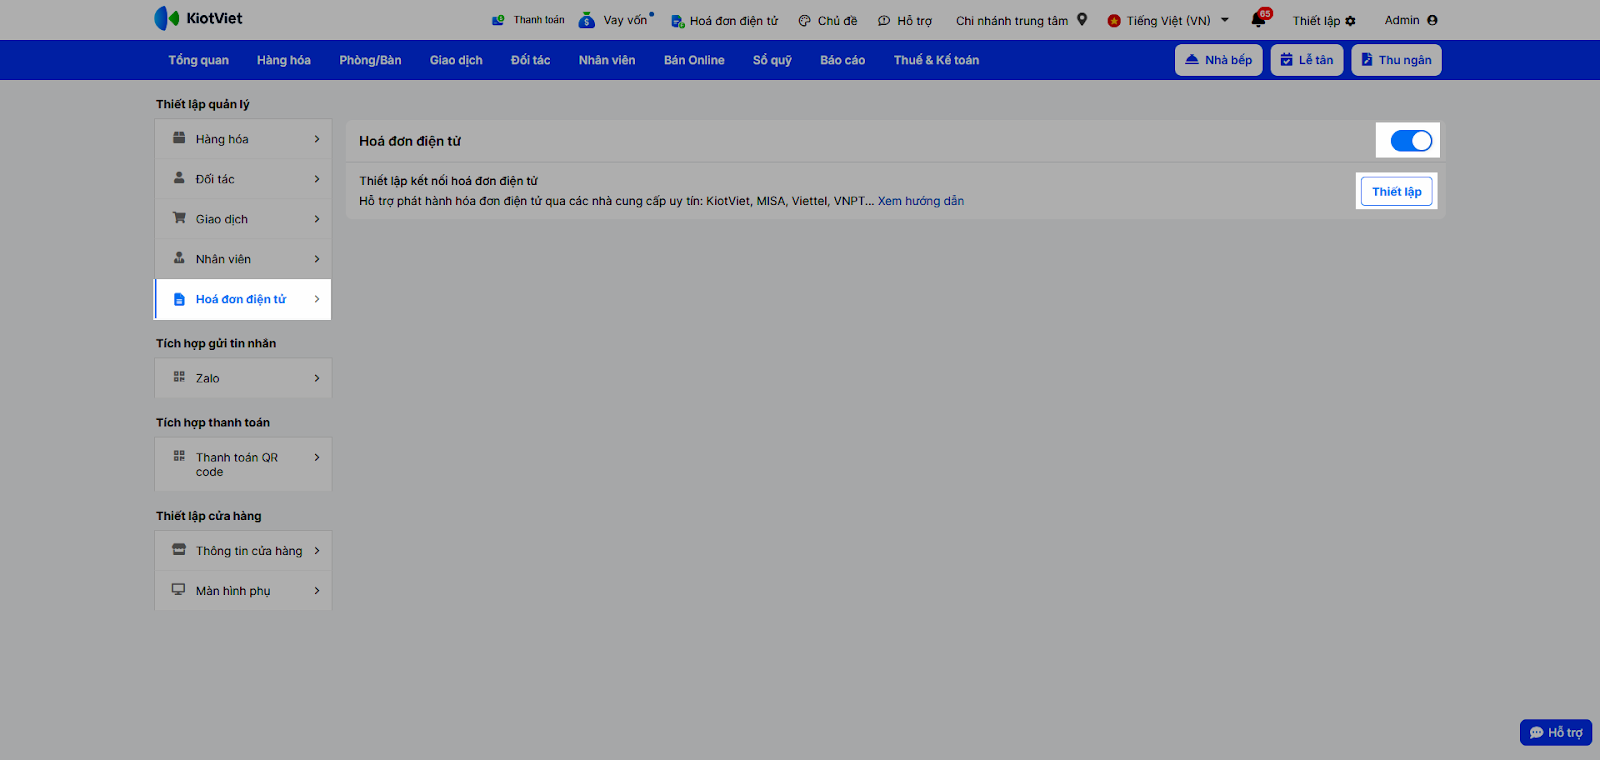The image size is (1600, 760).
Task: Click the Nhà bếp bell icon
Action: [1192, 60]
